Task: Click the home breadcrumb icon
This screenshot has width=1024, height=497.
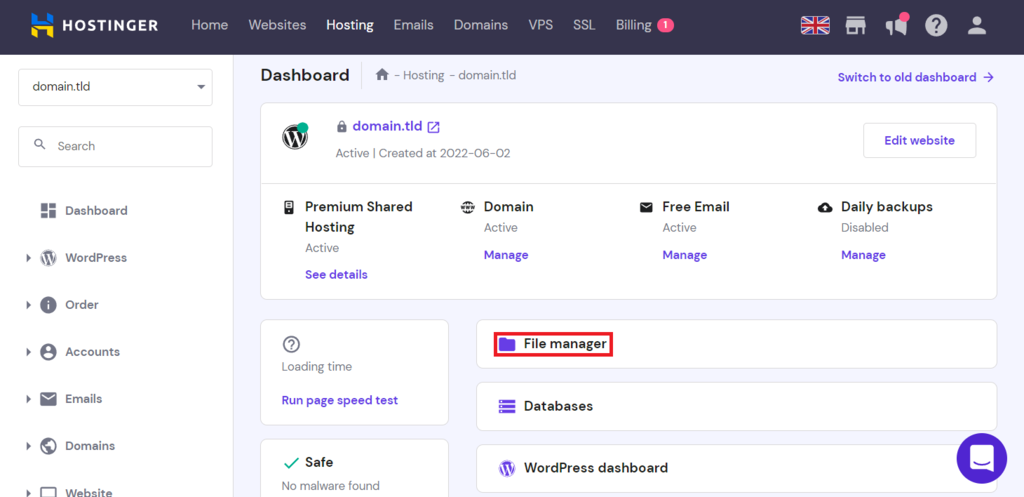Action: click(382, 75)
